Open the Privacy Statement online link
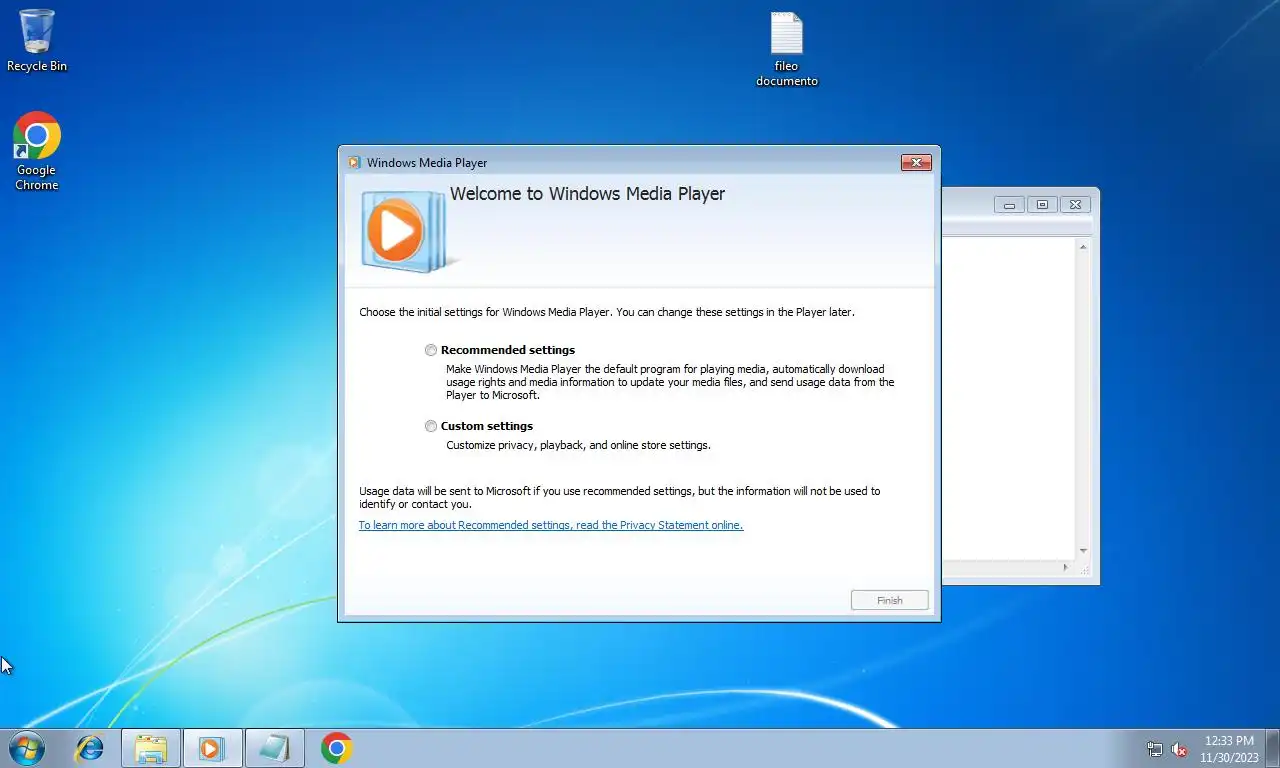1280x768 pixels. (551, 525)
